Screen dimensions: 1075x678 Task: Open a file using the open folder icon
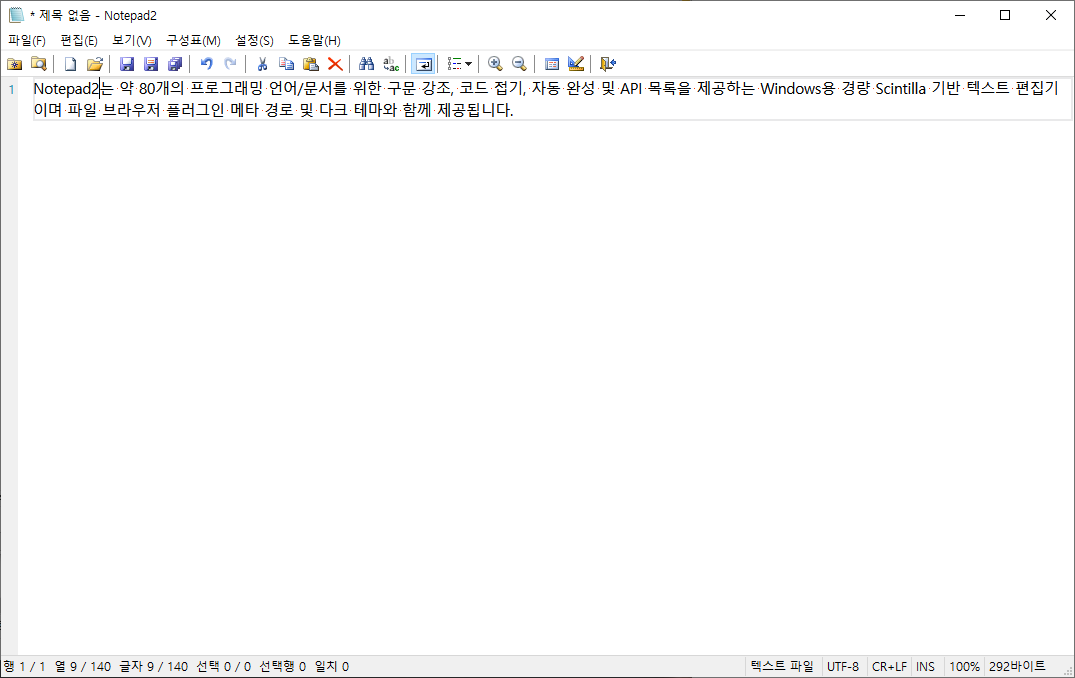pos(95,63)
